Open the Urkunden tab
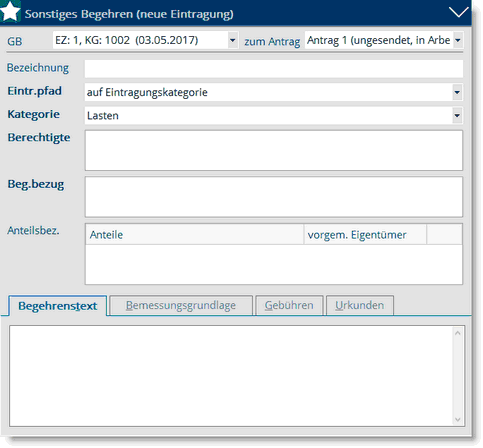This screenshot has width=483, height=448. tap(360, 305)
